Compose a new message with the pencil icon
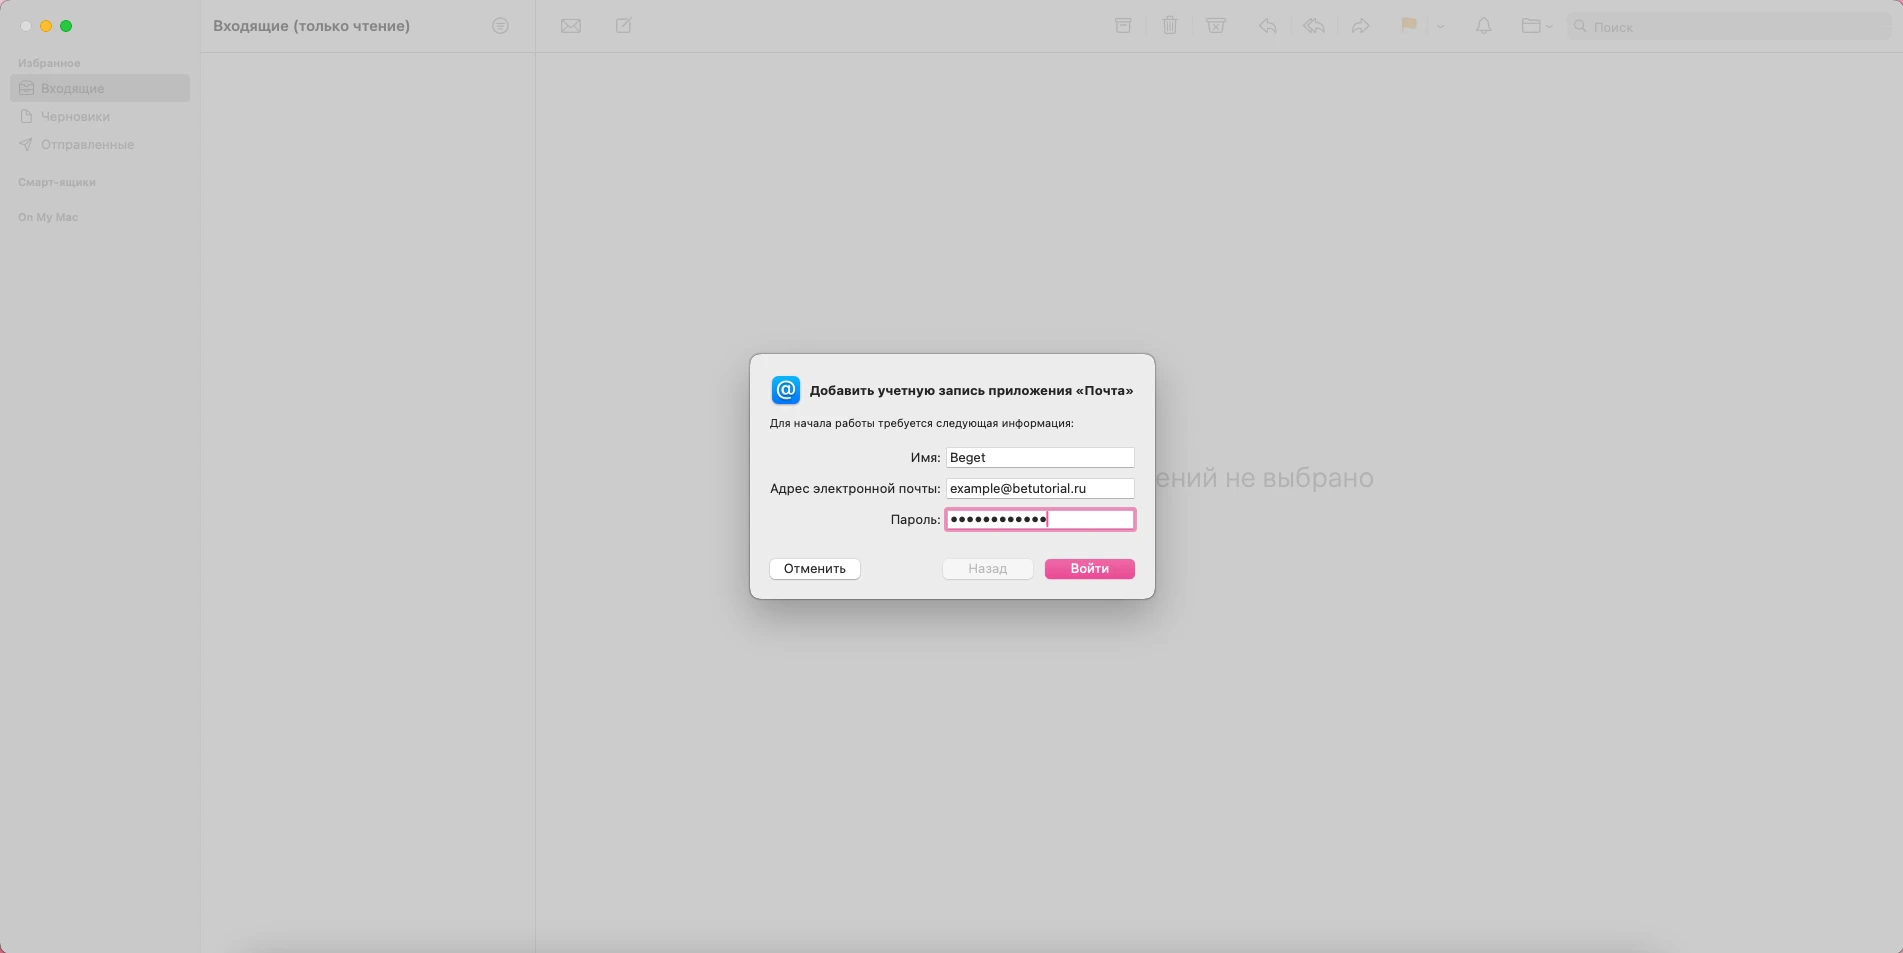Image resolution: width=1903 pixels, height=953 pixels. [624, 26]
